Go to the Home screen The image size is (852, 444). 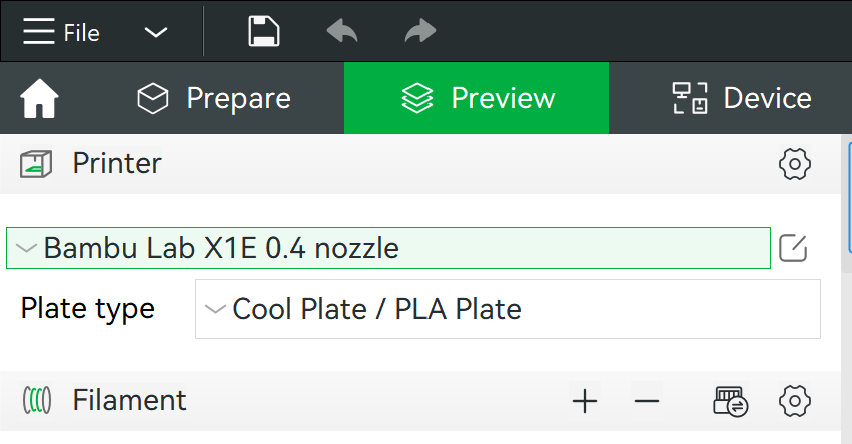tap(40, 99)
